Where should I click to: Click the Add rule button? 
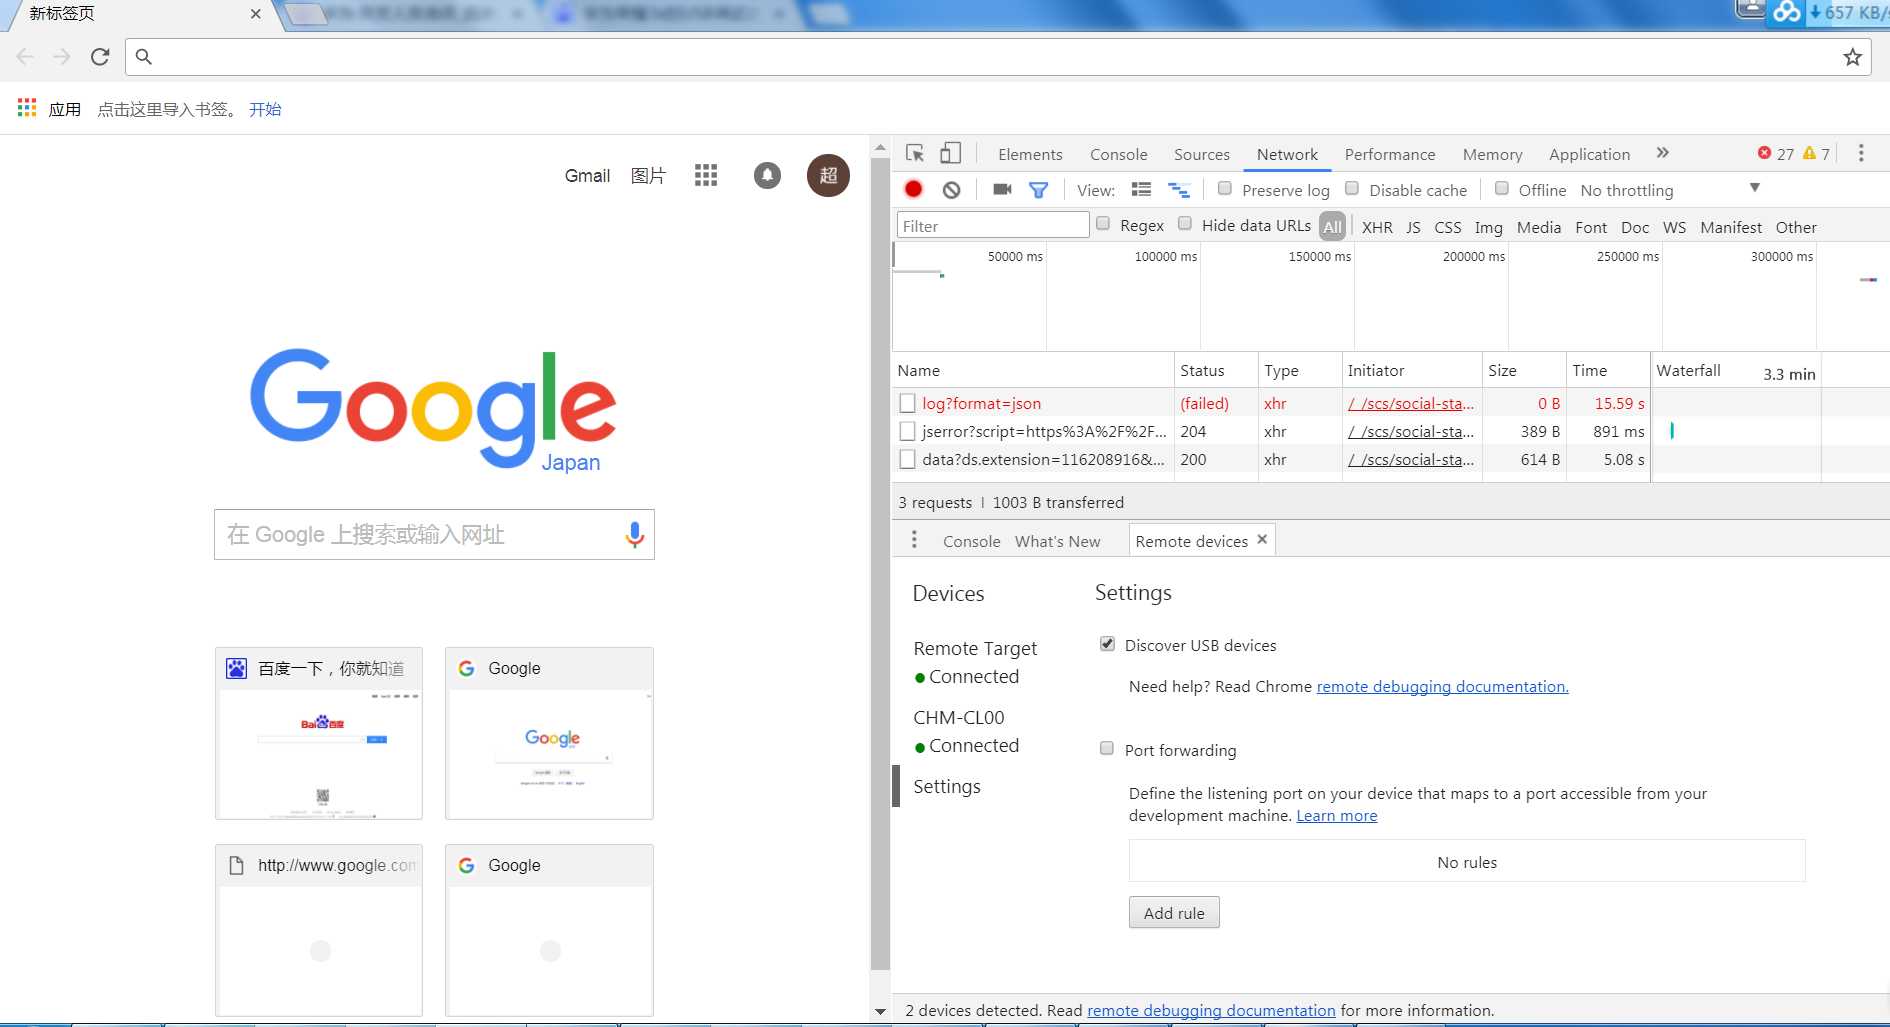[x=1174, y=912]
